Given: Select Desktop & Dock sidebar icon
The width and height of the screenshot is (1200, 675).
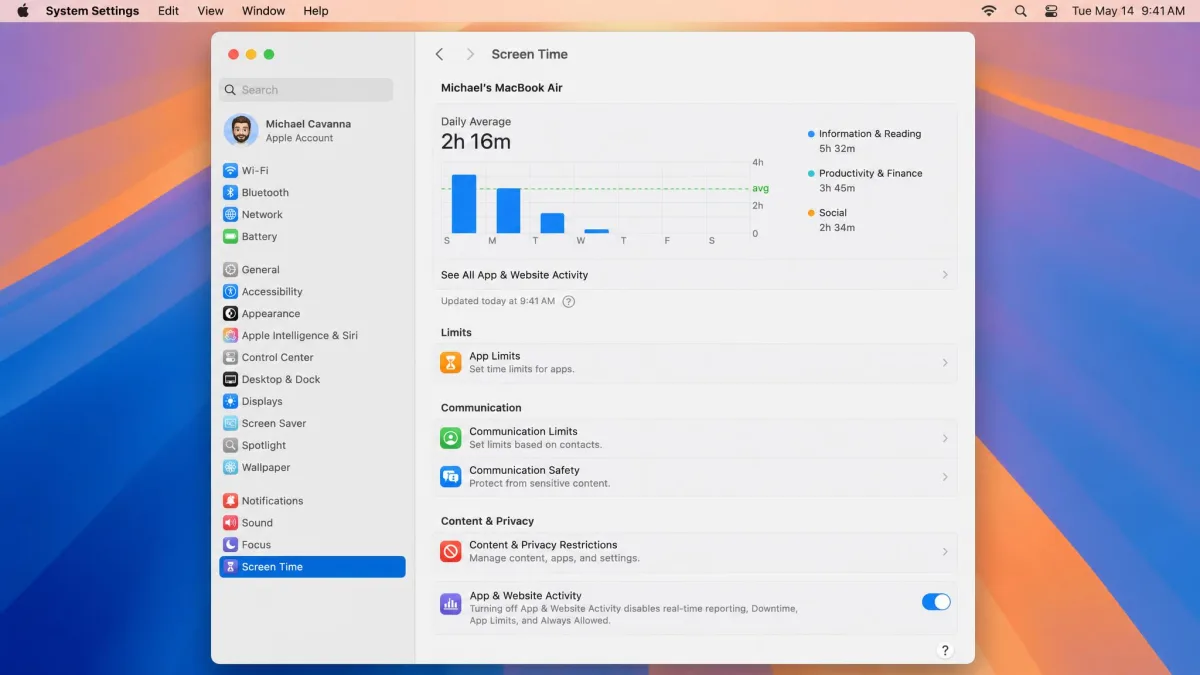Looking at the screenshot, I should pyautogui.click(x=230, y=379).
